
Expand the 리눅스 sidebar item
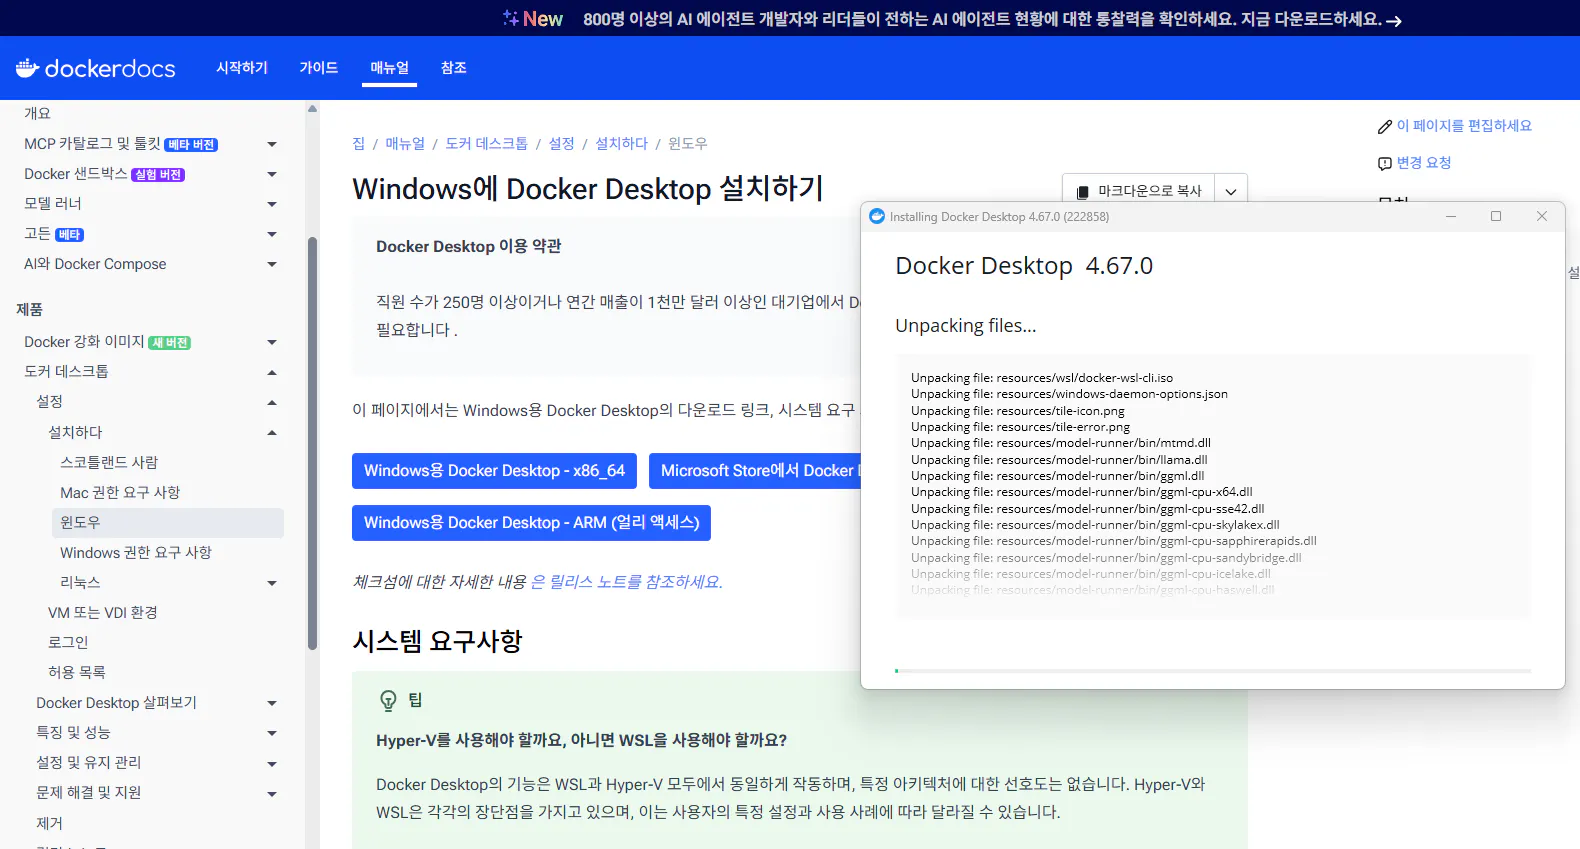272,583
